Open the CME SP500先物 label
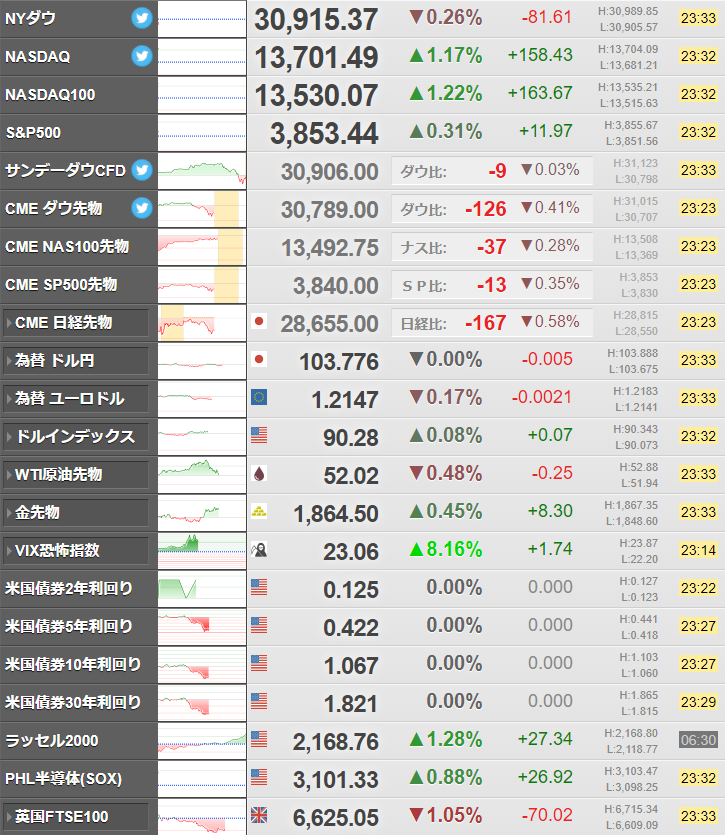The image size is (725, 835). (61, 284)
